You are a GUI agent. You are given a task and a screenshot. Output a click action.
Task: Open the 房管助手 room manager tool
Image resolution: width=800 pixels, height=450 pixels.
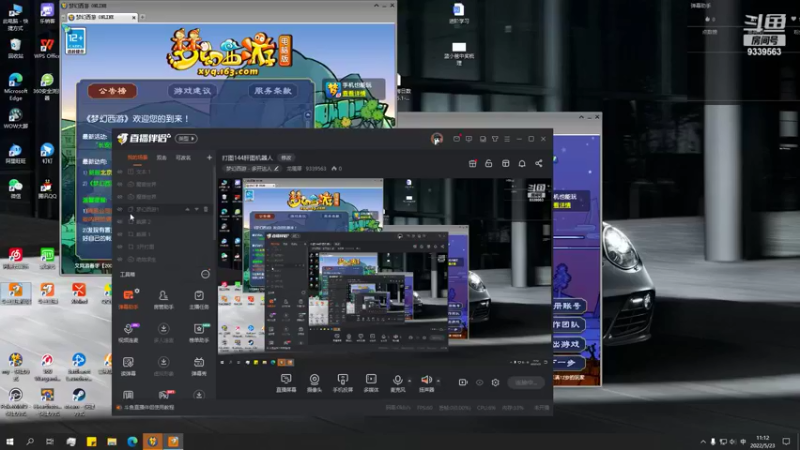[163, 299]
